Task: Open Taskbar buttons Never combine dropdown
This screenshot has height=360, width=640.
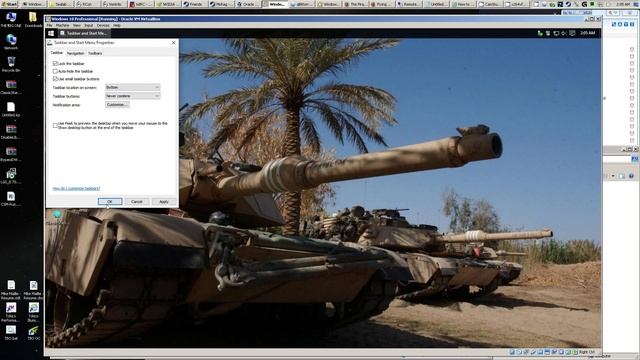Action: tap(133, 96)
